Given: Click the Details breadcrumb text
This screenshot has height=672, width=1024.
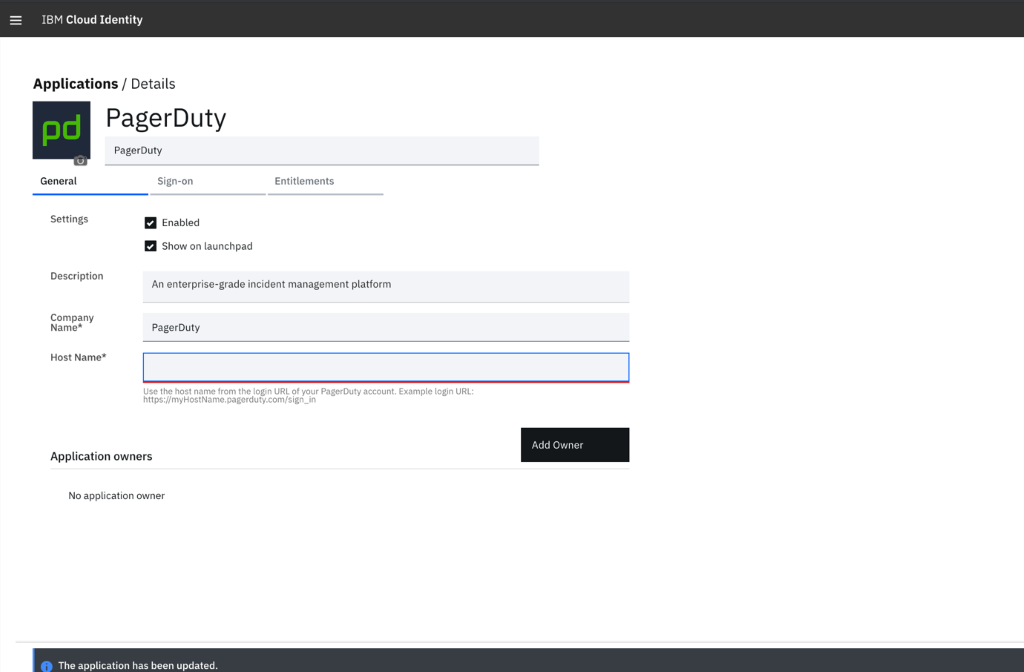Looking at the screenshot, I should coord(153,84).
